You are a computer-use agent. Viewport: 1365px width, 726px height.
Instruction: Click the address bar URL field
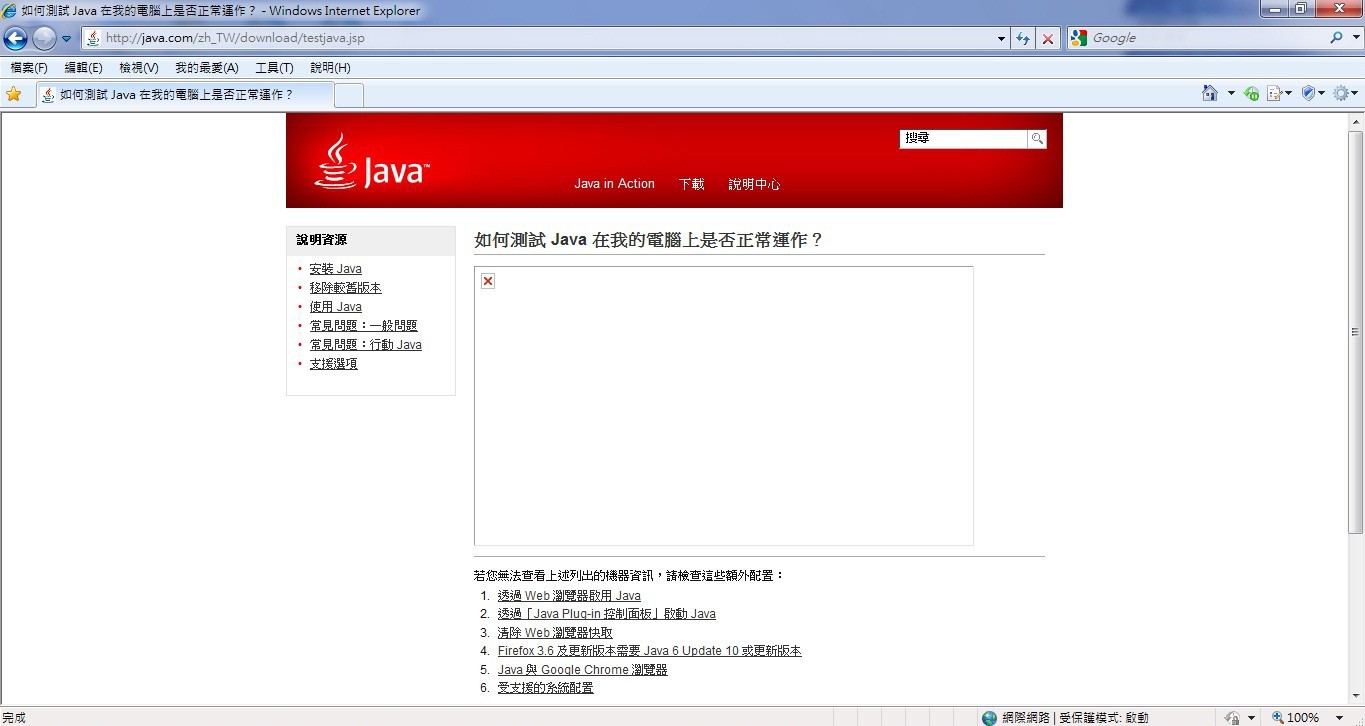545,38
